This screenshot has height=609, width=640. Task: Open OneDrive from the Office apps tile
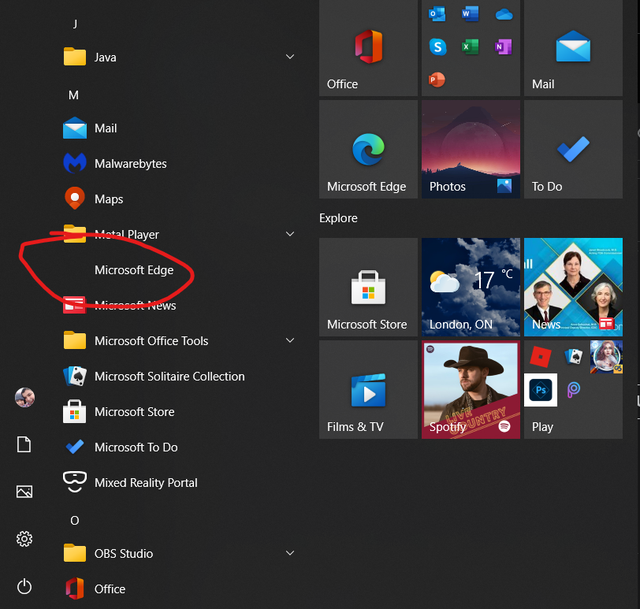(x=504, y=15)
